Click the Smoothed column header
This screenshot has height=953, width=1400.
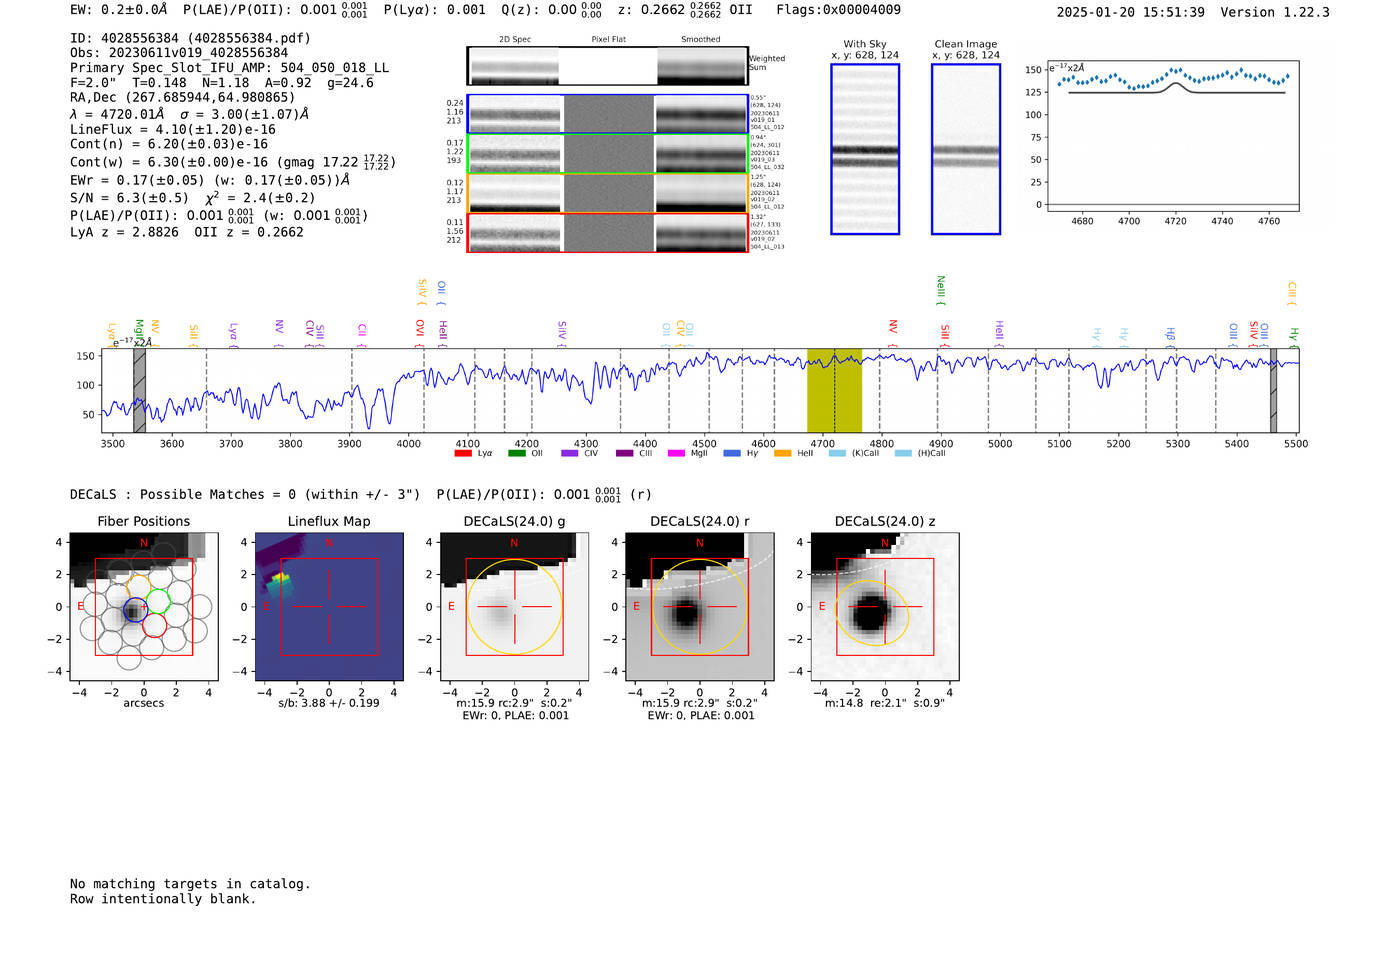pyautogui.click(x=700, y=40)
